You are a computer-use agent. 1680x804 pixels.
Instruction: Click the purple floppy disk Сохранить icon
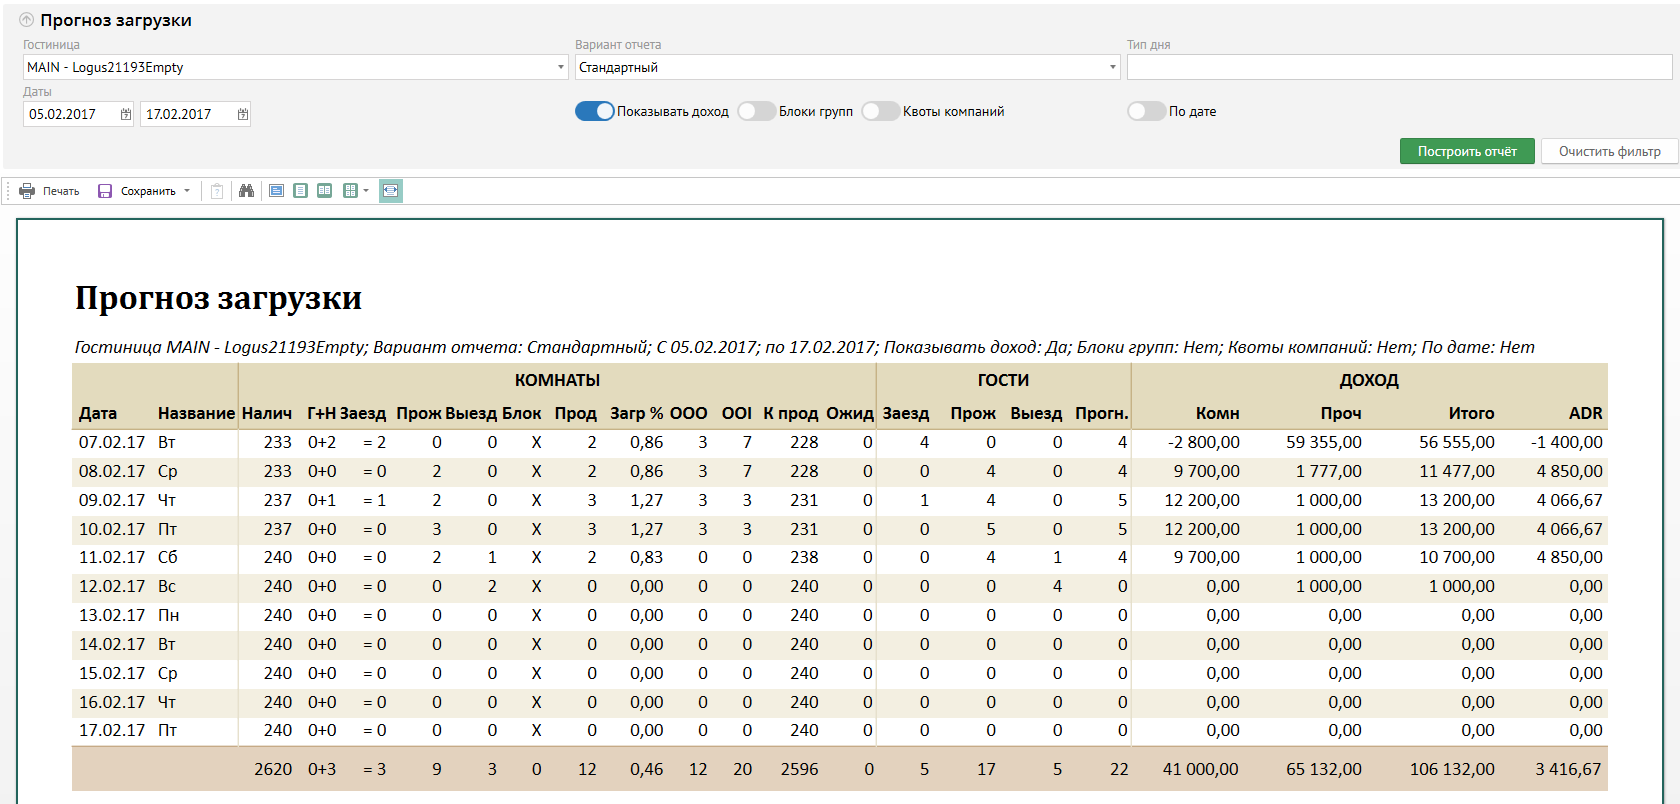pos(105,191)
